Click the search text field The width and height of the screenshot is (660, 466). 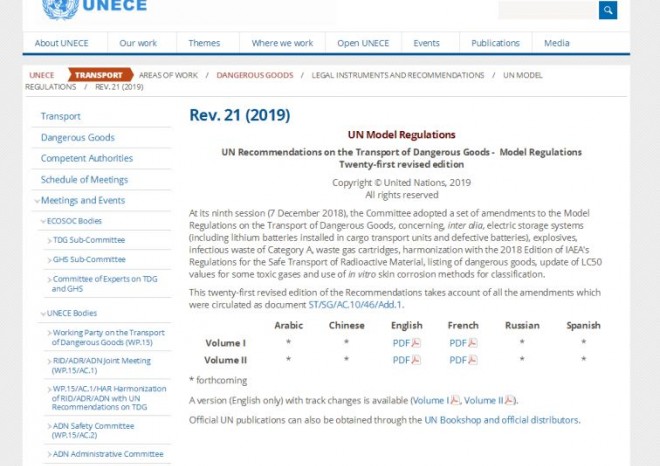click(547, 10)
